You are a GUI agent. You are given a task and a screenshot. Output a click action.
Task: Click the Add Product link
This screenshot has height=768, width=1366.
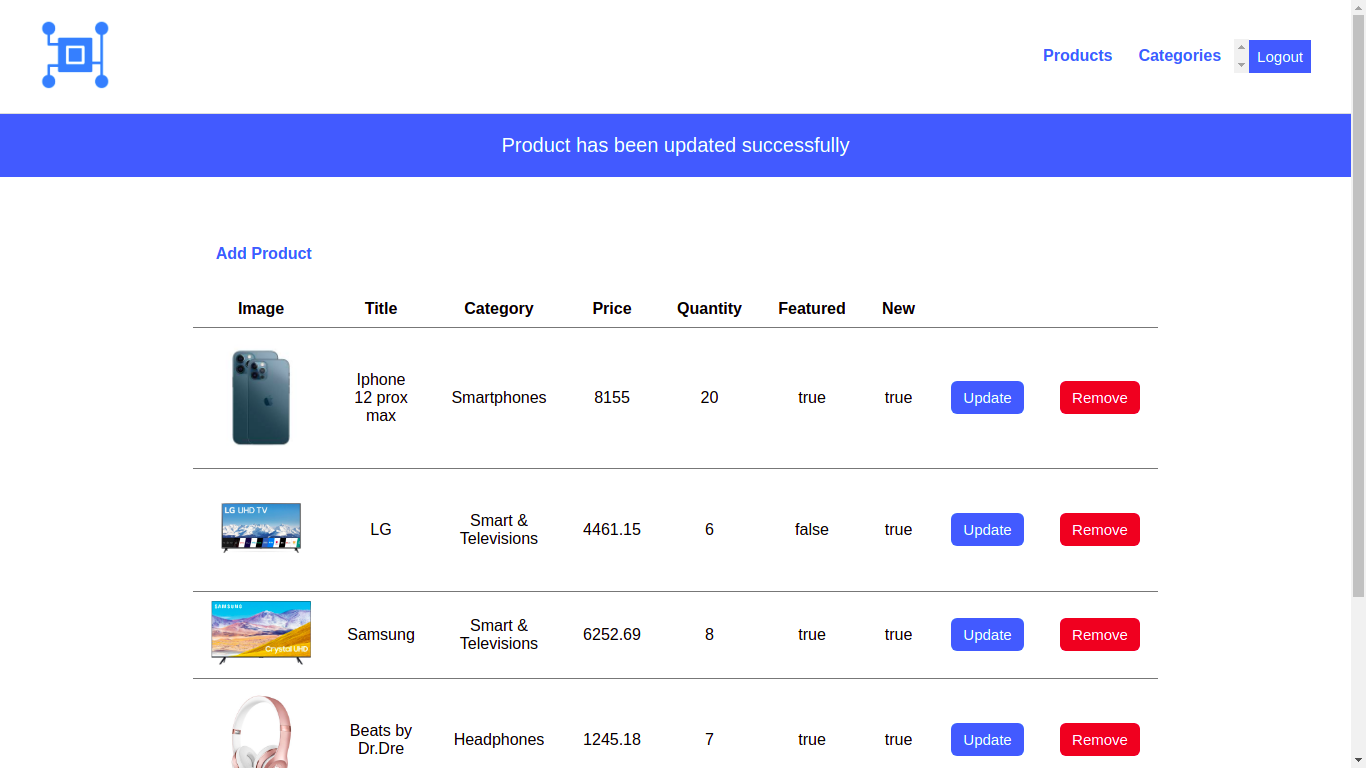click(x=264, y=254)
